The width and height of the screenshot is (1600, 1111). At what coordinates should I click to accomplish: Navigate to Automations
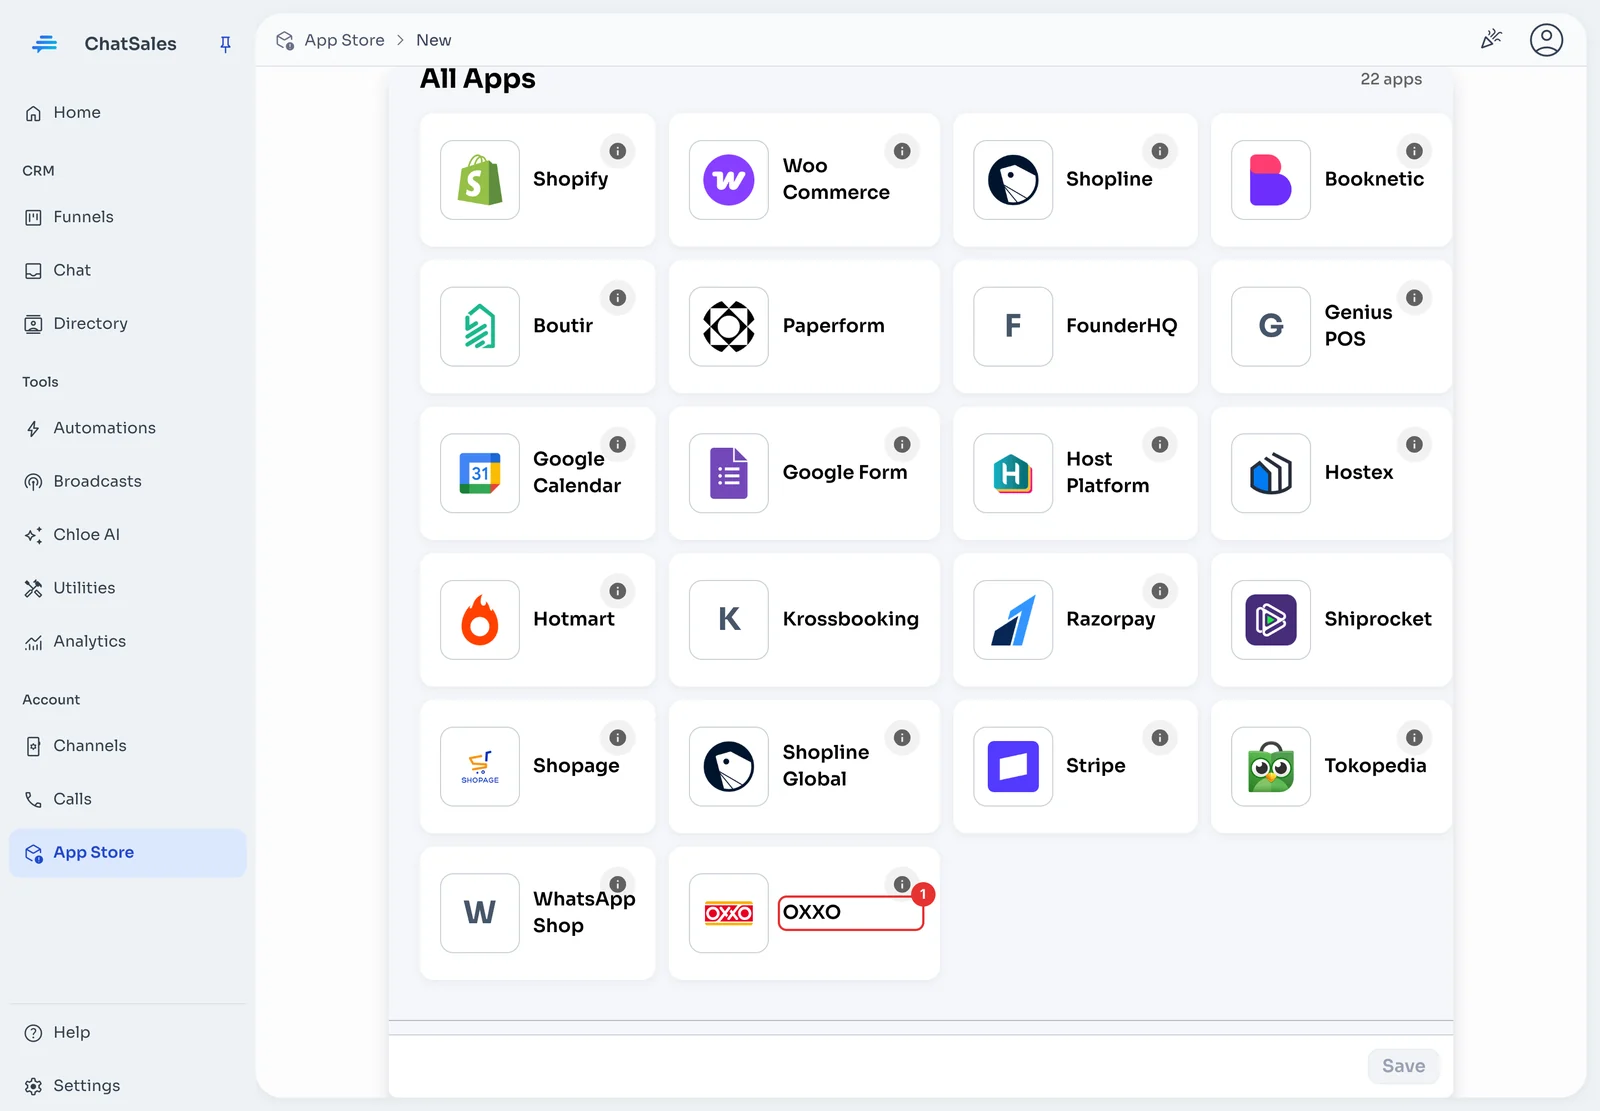tap(128, 428)
